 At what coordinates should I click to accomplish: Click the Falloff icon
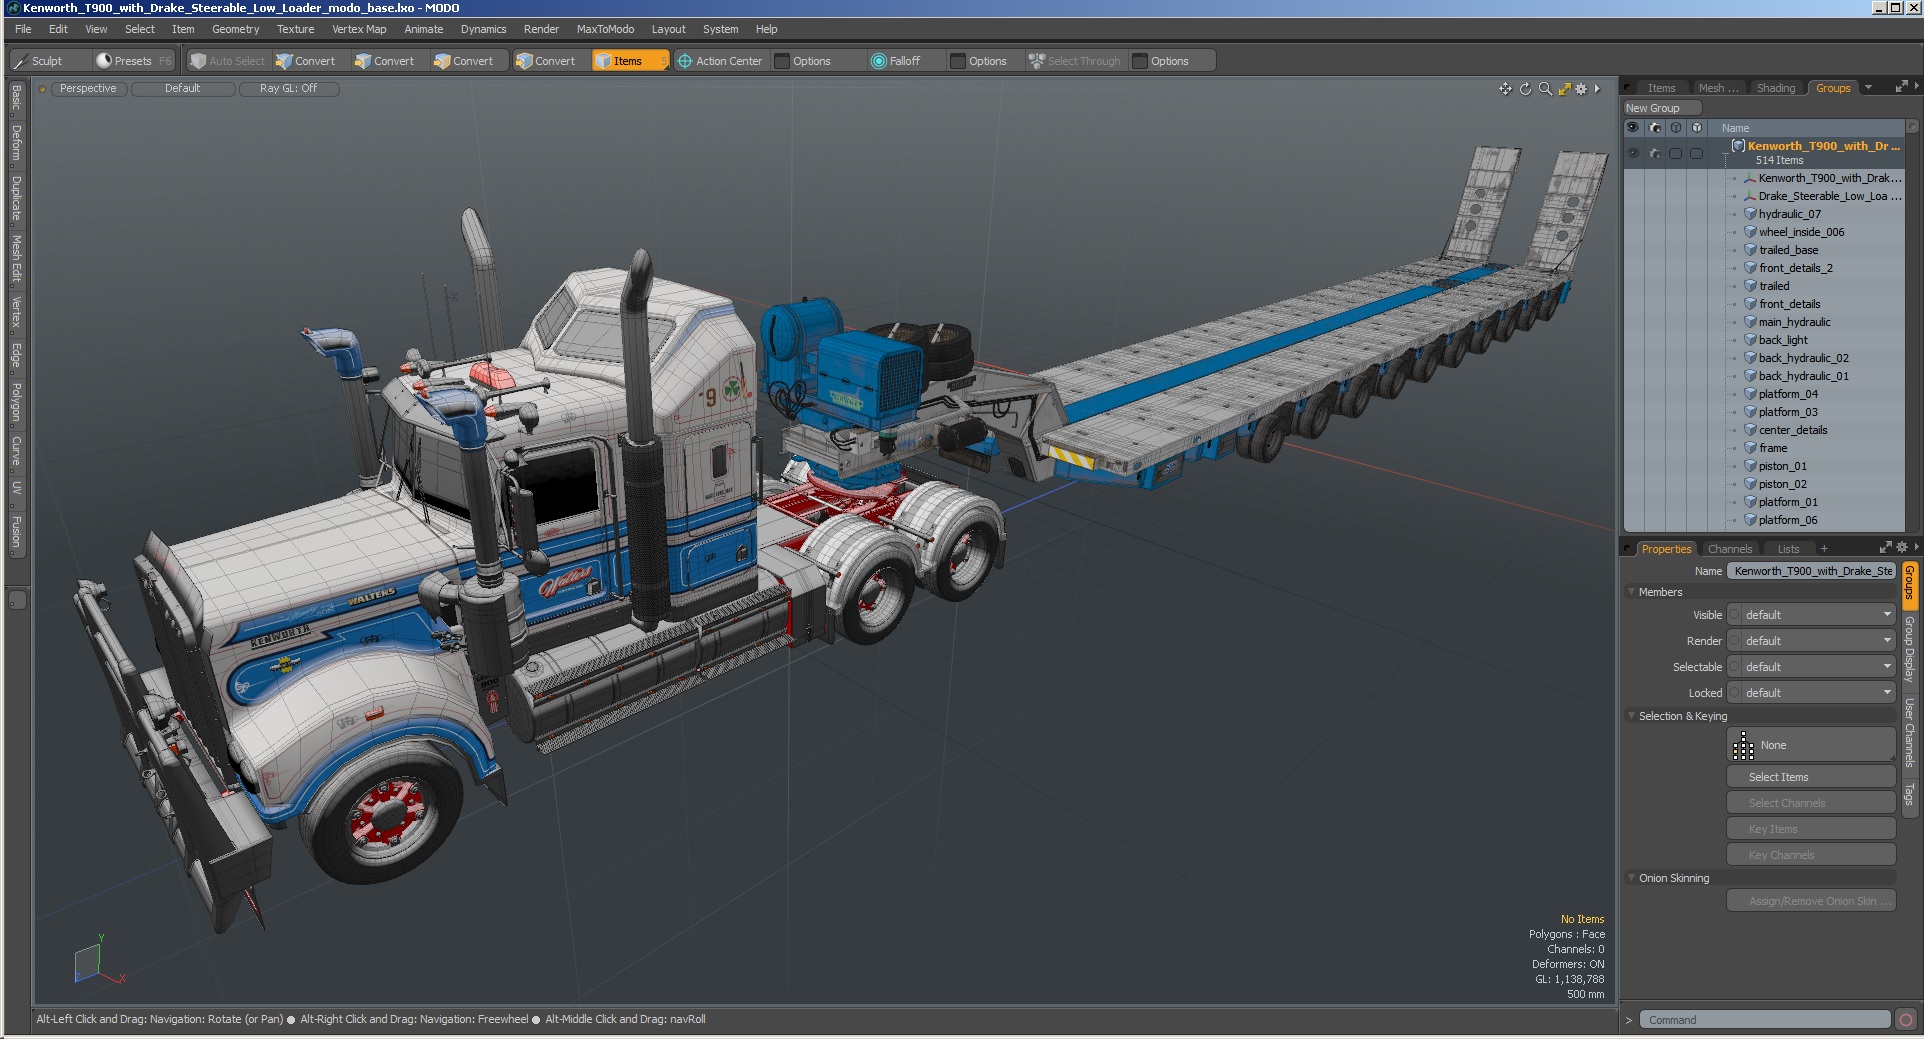pyautogui.click(x=879, y=61)
